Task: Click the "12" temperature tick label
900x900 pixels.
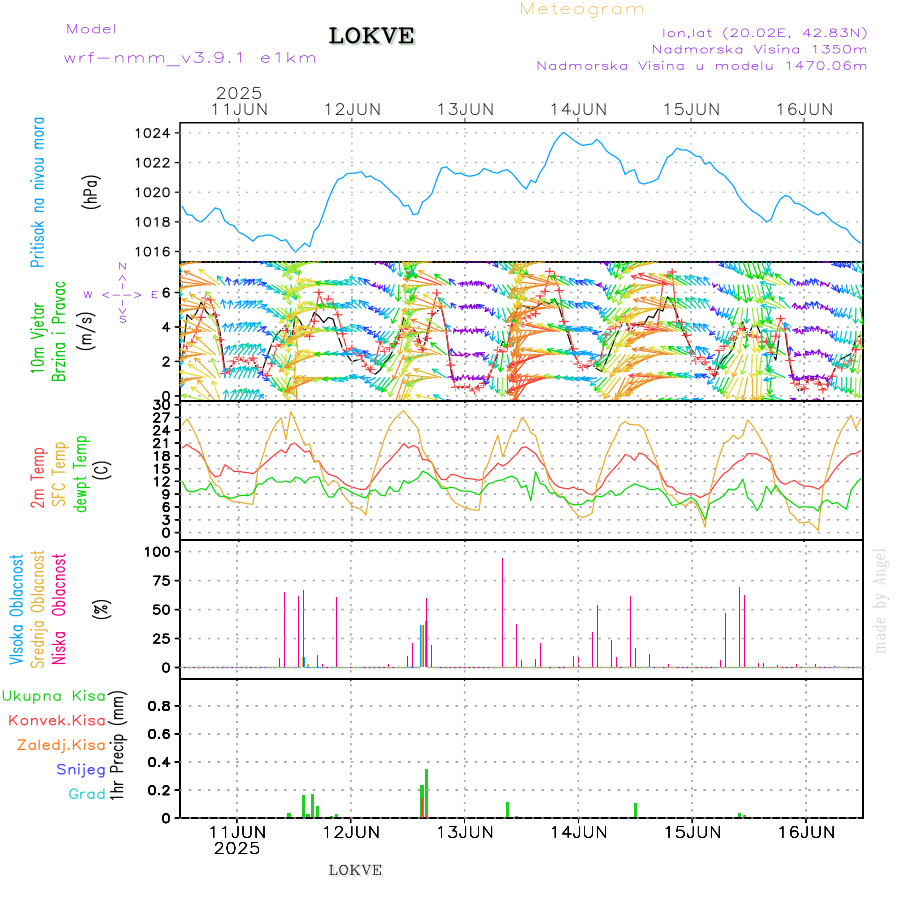Action: pyautogui.click(x=162, y=482)
